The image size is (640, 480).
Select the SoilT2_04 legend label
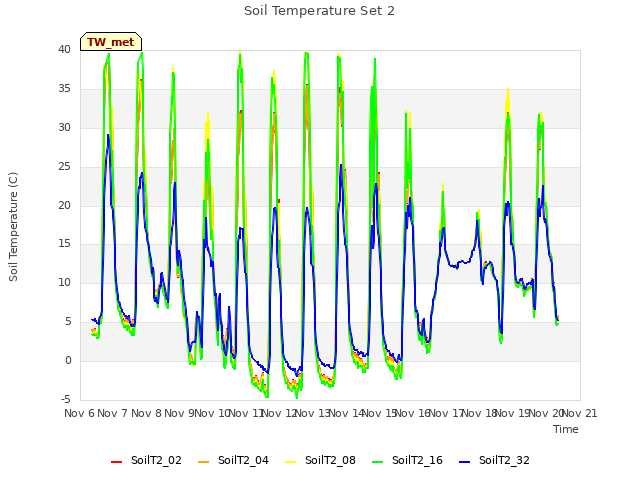[x=243, y=460]
